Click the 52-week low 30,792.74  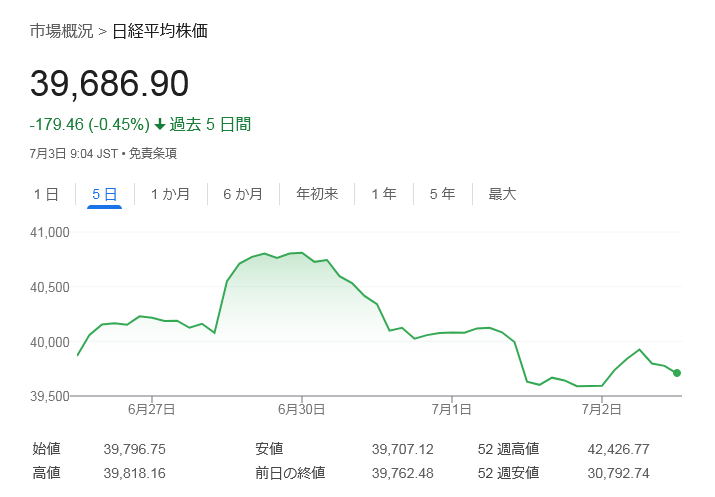(618, 473)
